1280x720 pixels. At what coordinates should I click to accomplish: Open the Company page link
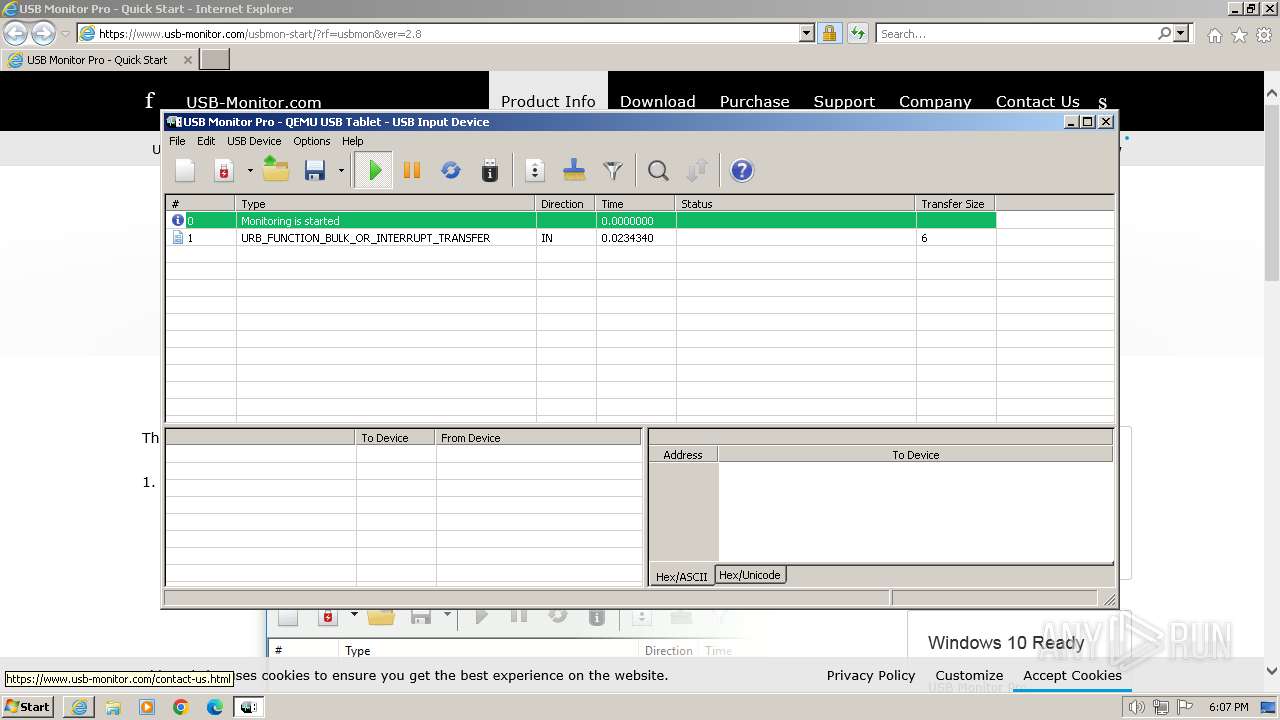click(x=935, y=101)
